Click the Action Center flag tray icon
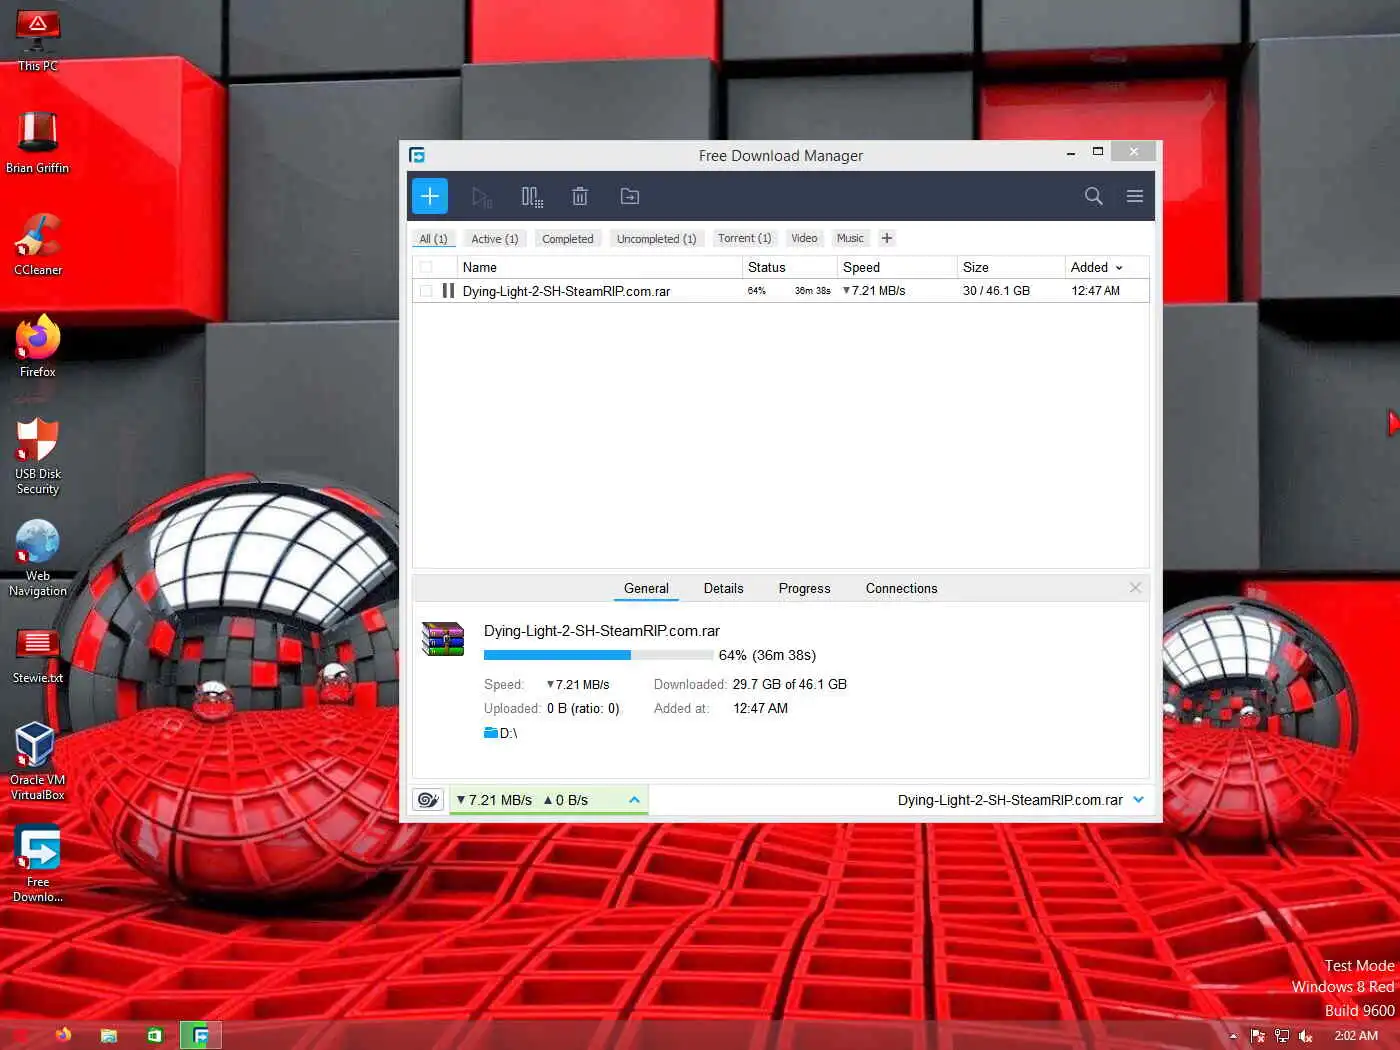Viewport: 1400px width, 1050px height. (x=1258, y=1036)
